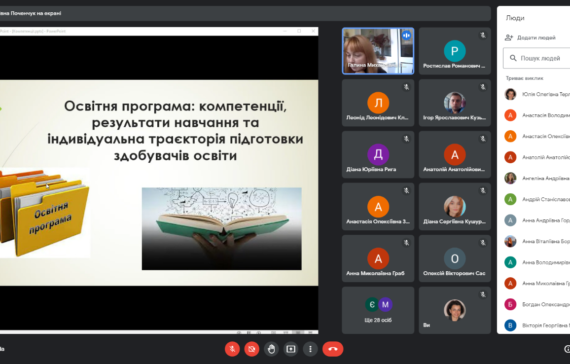570x364 pixels.
Task: Click Богдан Олександрович in people list
Action: 537,304
